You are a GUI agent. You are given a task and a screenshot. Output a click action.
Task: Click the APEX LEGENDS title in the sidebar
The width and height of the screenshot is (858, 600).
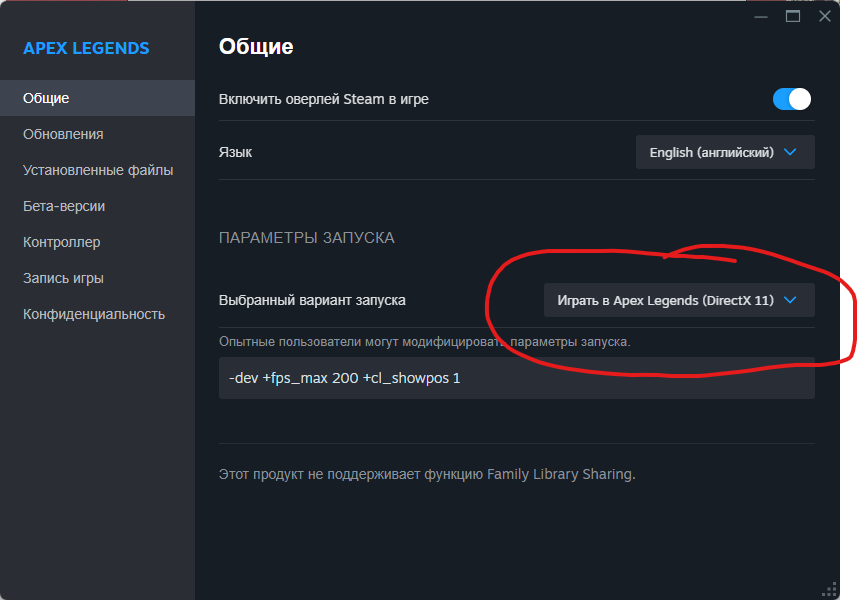pyautogui.click(x=86, y=48)
